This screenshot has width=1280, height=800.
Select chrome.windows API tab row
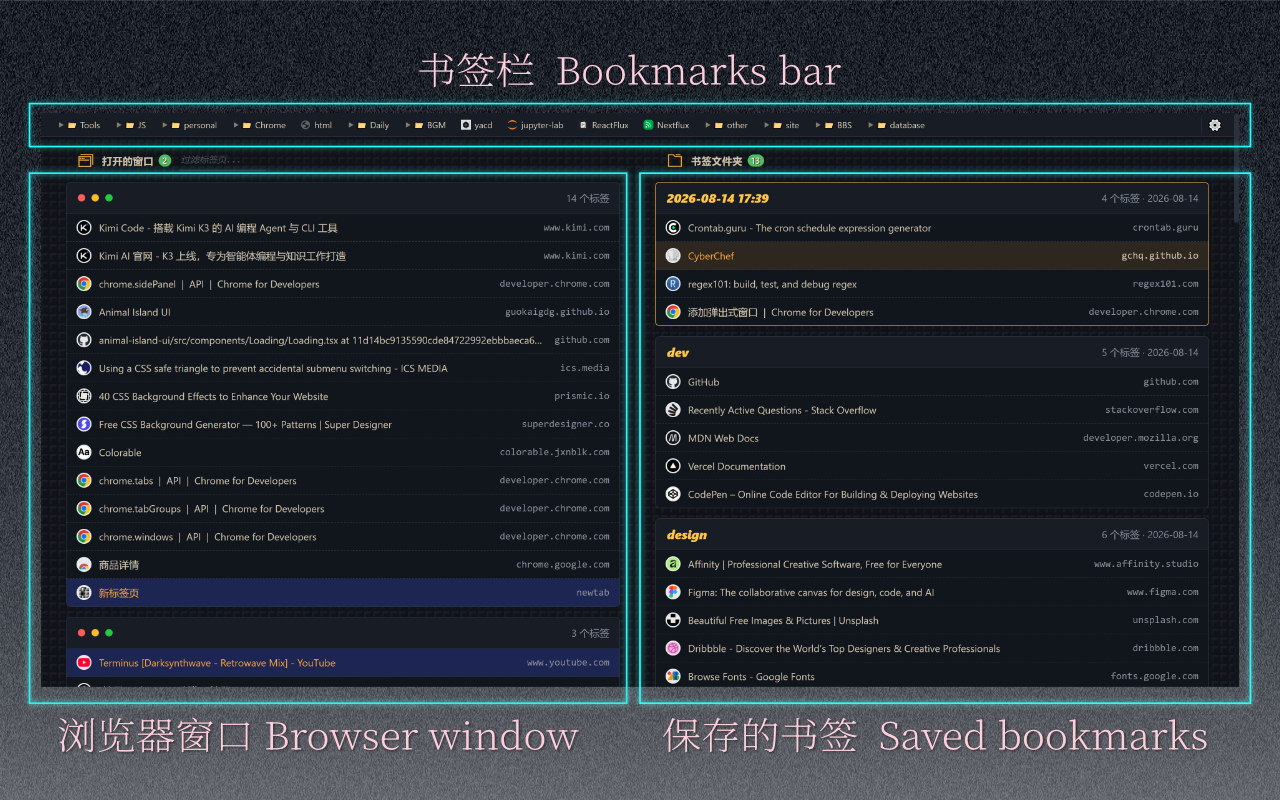pyautogui.click(x=343, y=536)
